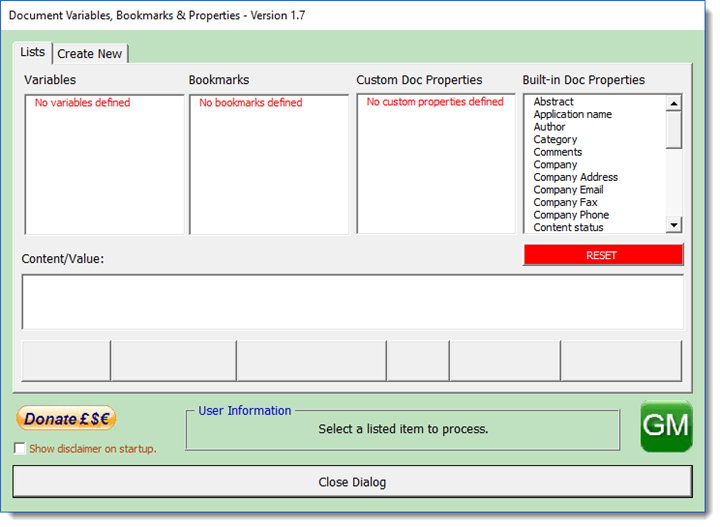The image size is (720, 527).
Task: Switch to the Lists tab
Action: click(x=32, y=52)
